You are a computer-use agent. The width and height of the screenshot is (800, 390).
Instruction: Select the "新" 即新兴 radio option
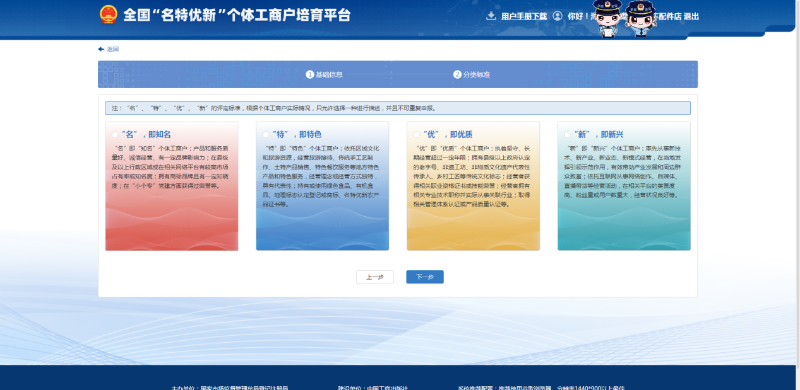[x=567, y=135]
